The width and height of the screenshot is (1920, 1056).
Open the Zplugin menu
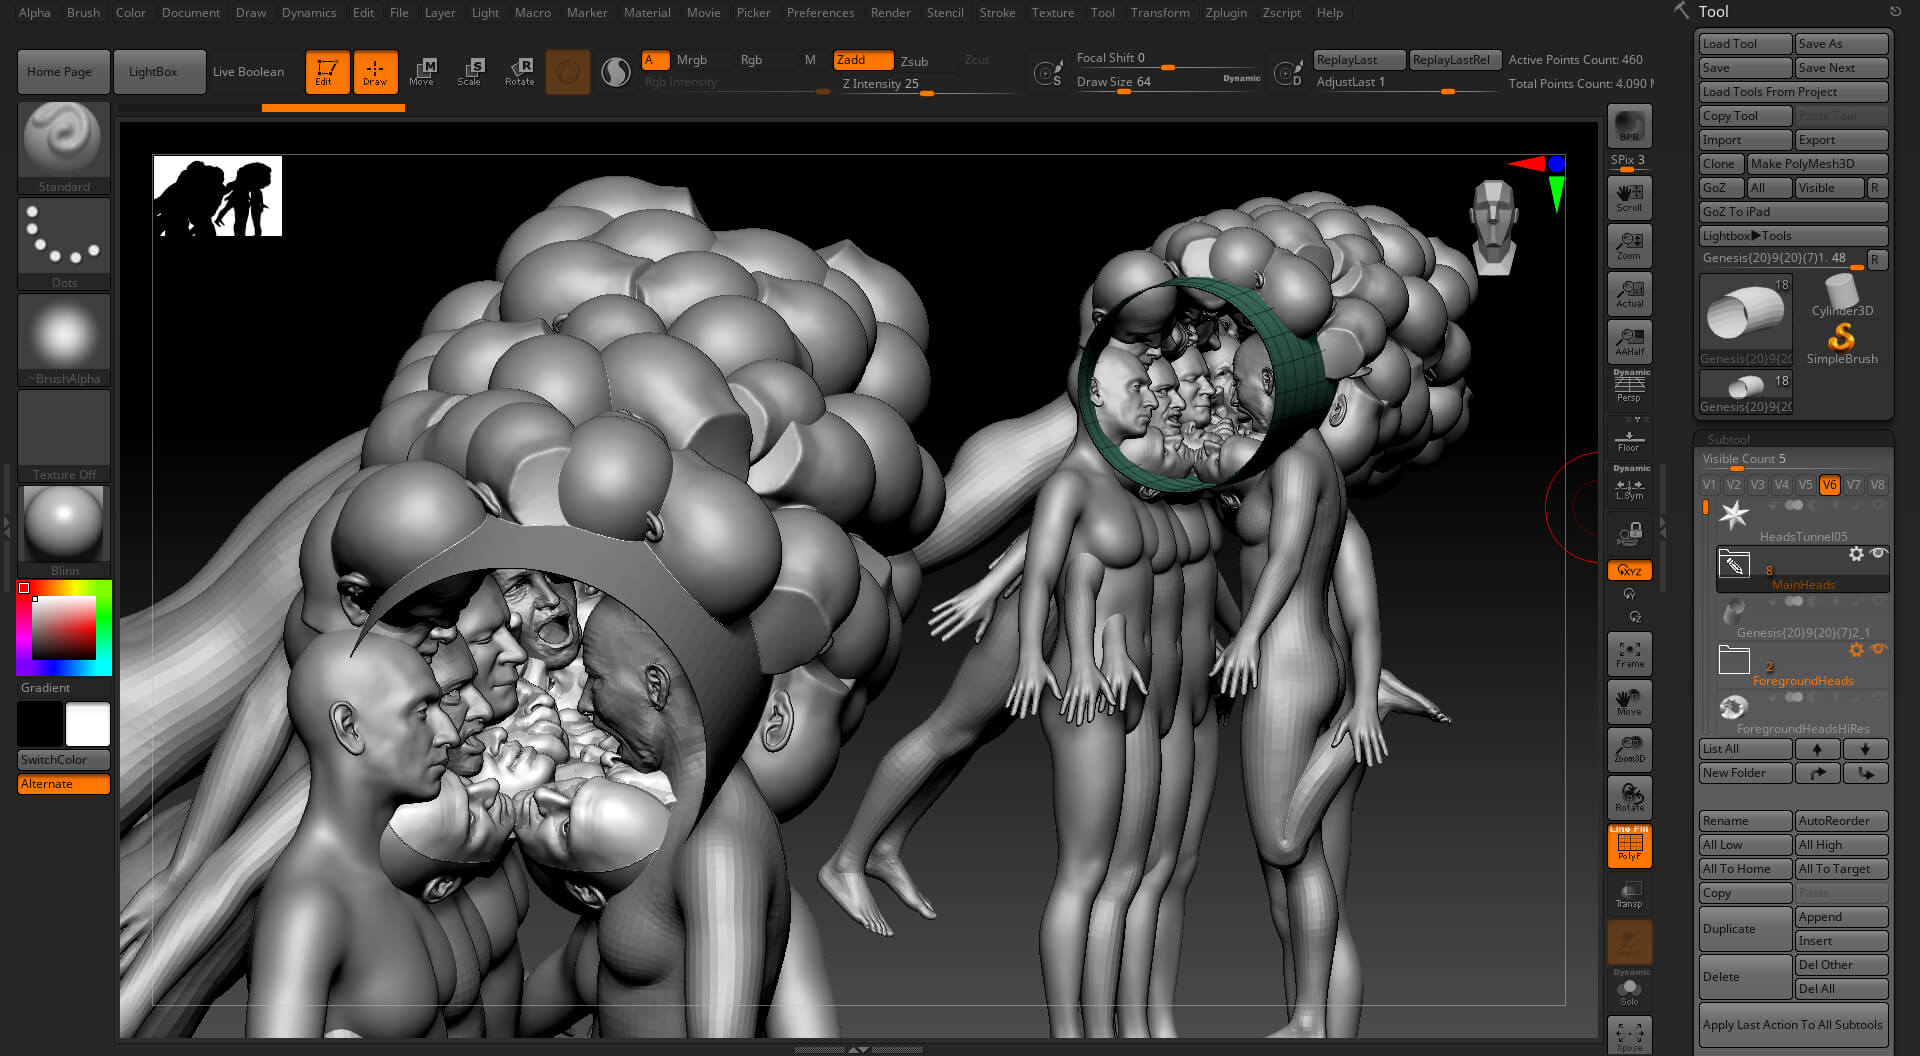click(1226, 13)
